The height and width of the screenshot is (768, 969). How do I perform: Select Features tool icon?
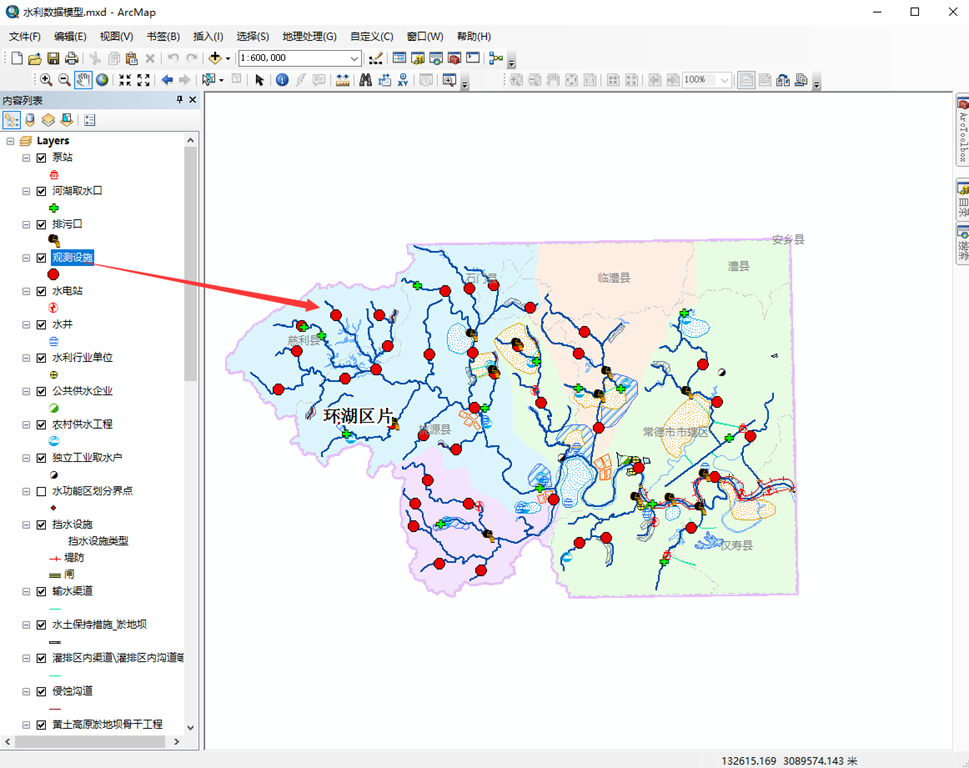[209, 80]
